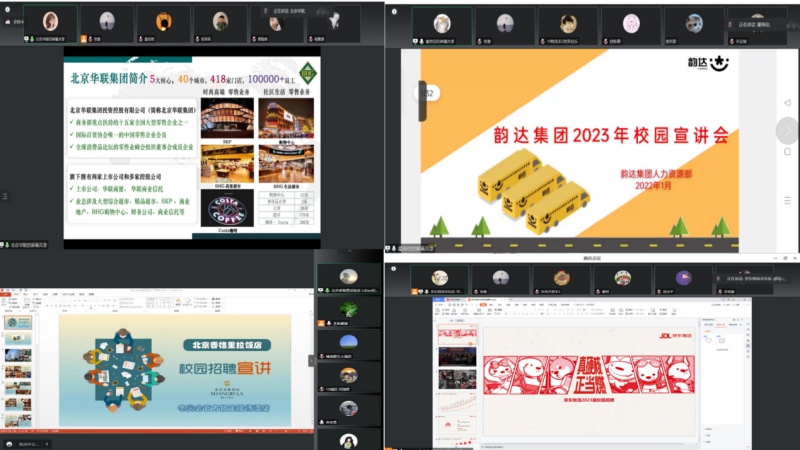Open the list icon on 北京华联 meeting's edge
Screen dimensions: 800x450
pyautogui.click(x=5, y=196)
